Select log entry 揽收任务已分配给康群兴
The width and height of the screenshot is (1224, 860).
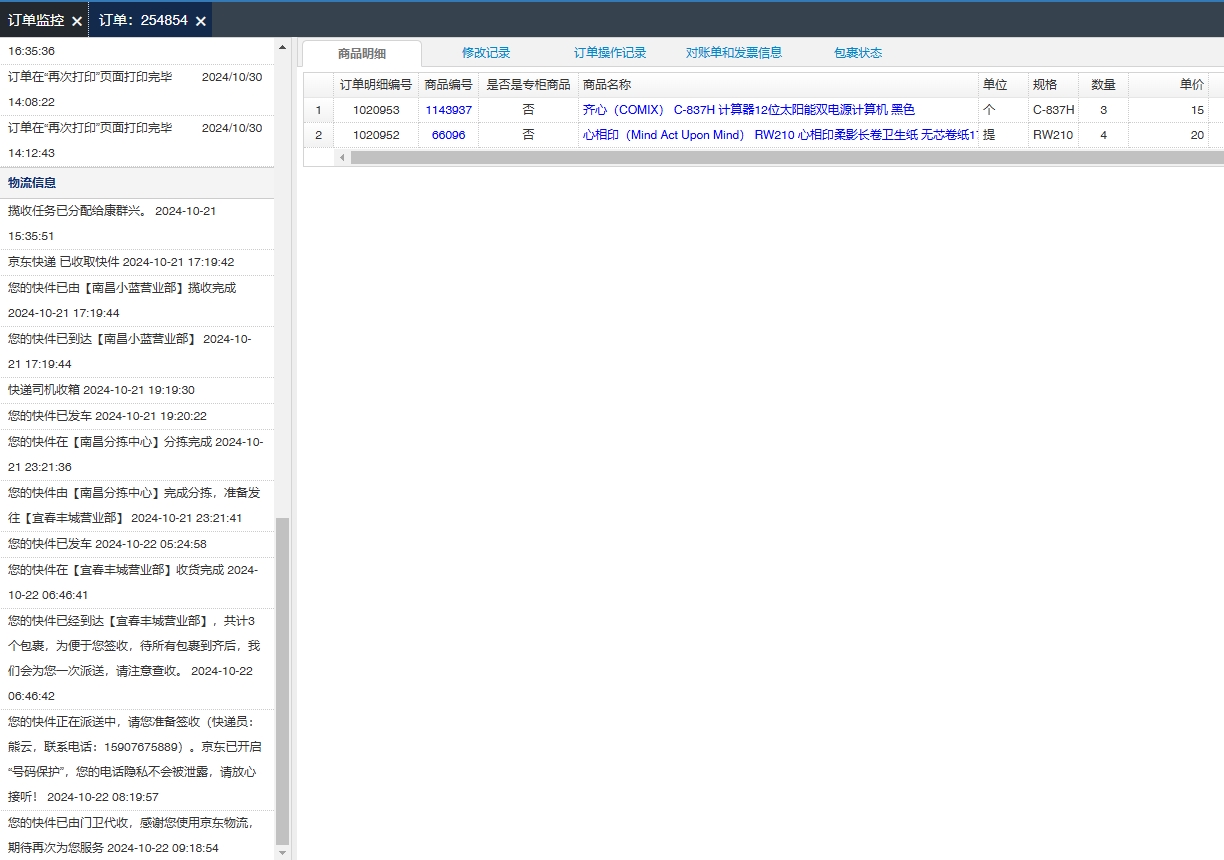137,224
